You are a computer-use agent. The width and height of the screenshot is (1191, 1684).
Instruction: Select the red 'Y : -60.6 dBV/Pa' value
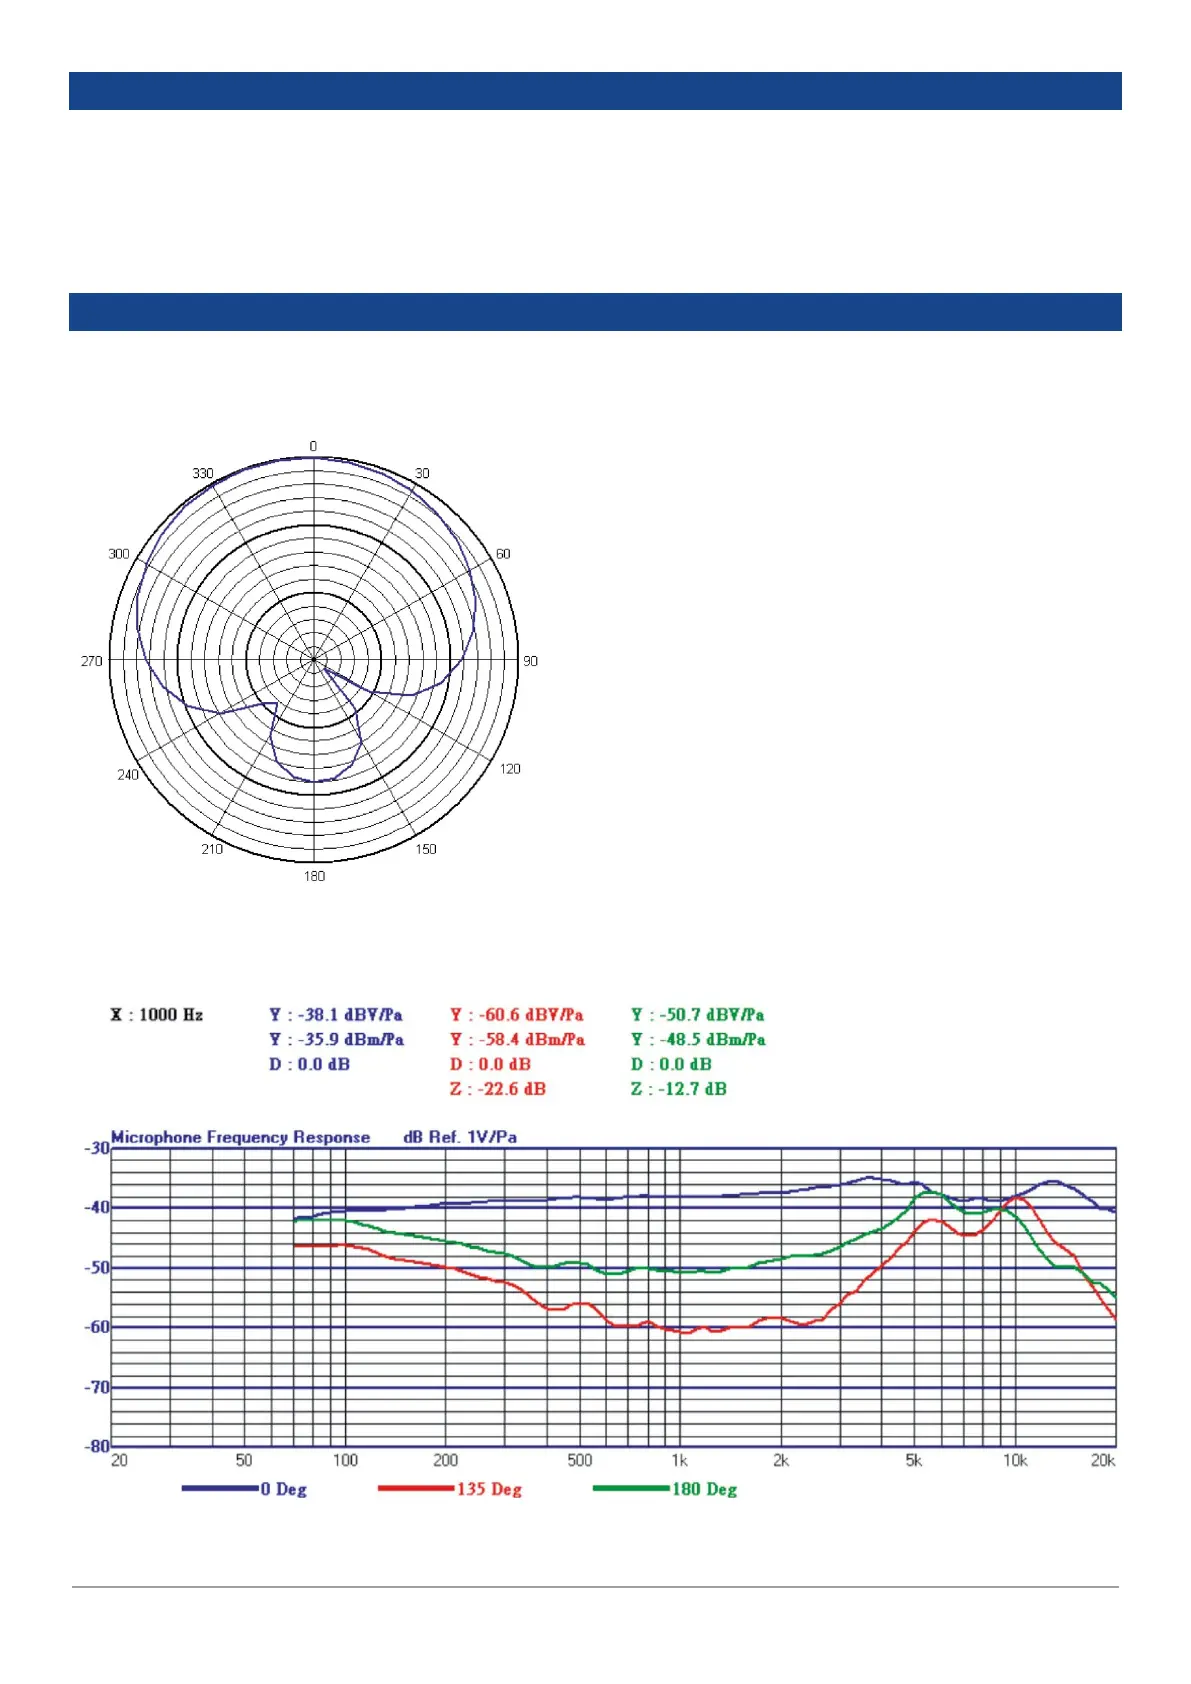[x=517, y=1015]
